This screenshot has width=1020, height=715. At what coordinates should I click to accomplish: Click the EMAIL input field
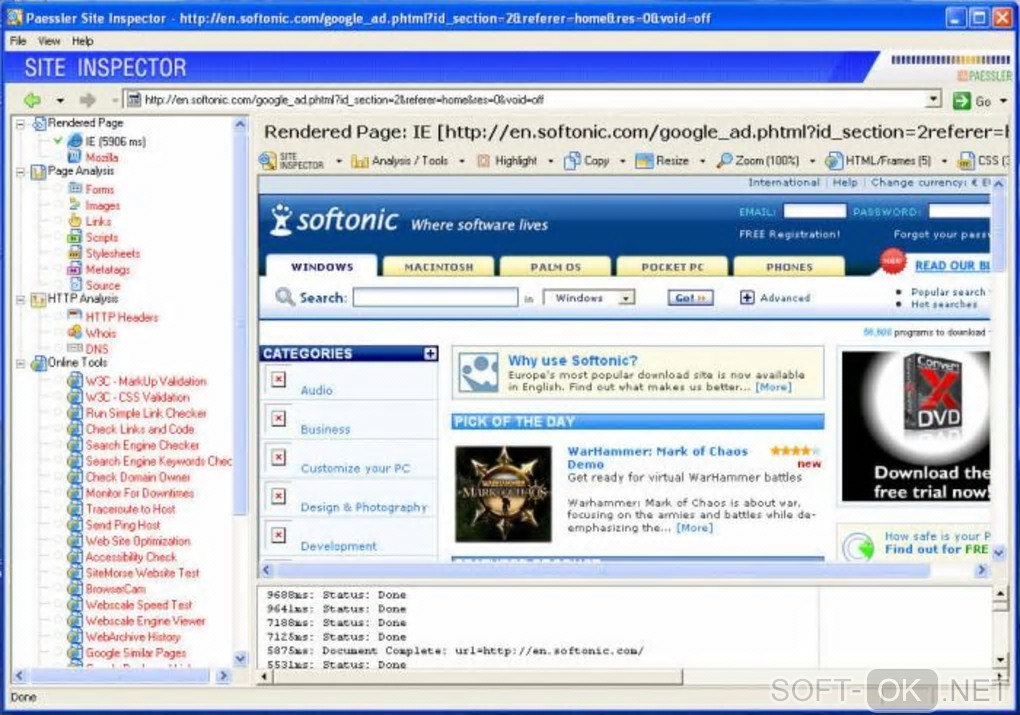pyautogui.click(x=814, y=211)
